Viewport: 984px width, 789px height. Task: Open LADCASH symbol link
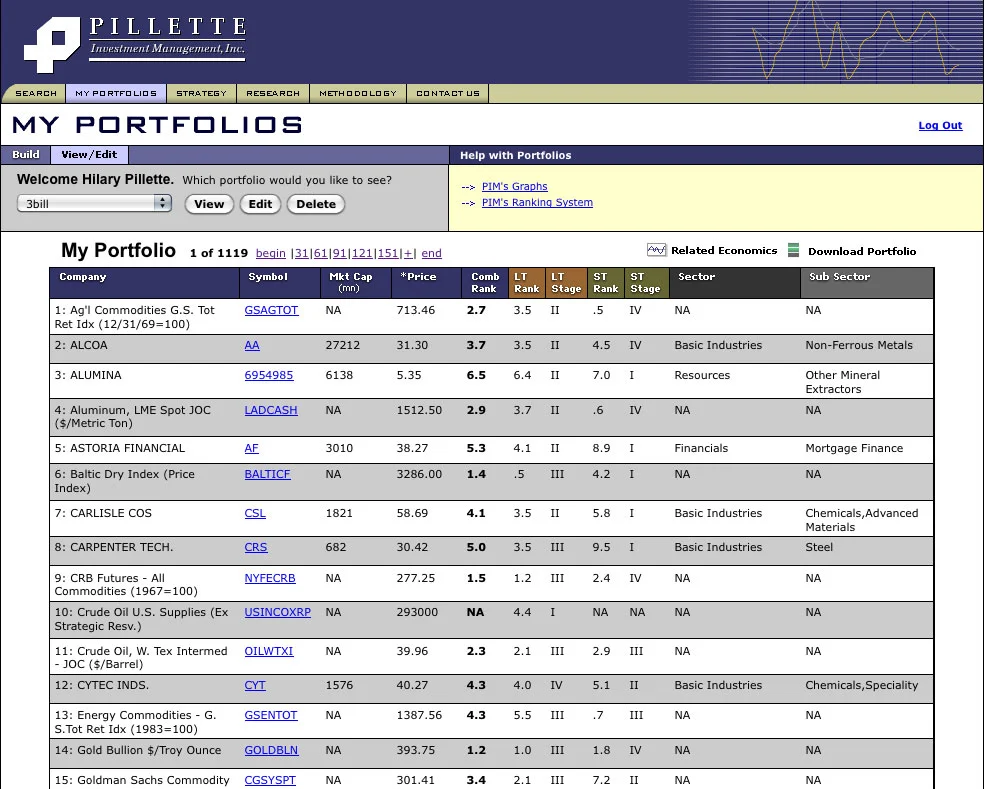point(270,410)
